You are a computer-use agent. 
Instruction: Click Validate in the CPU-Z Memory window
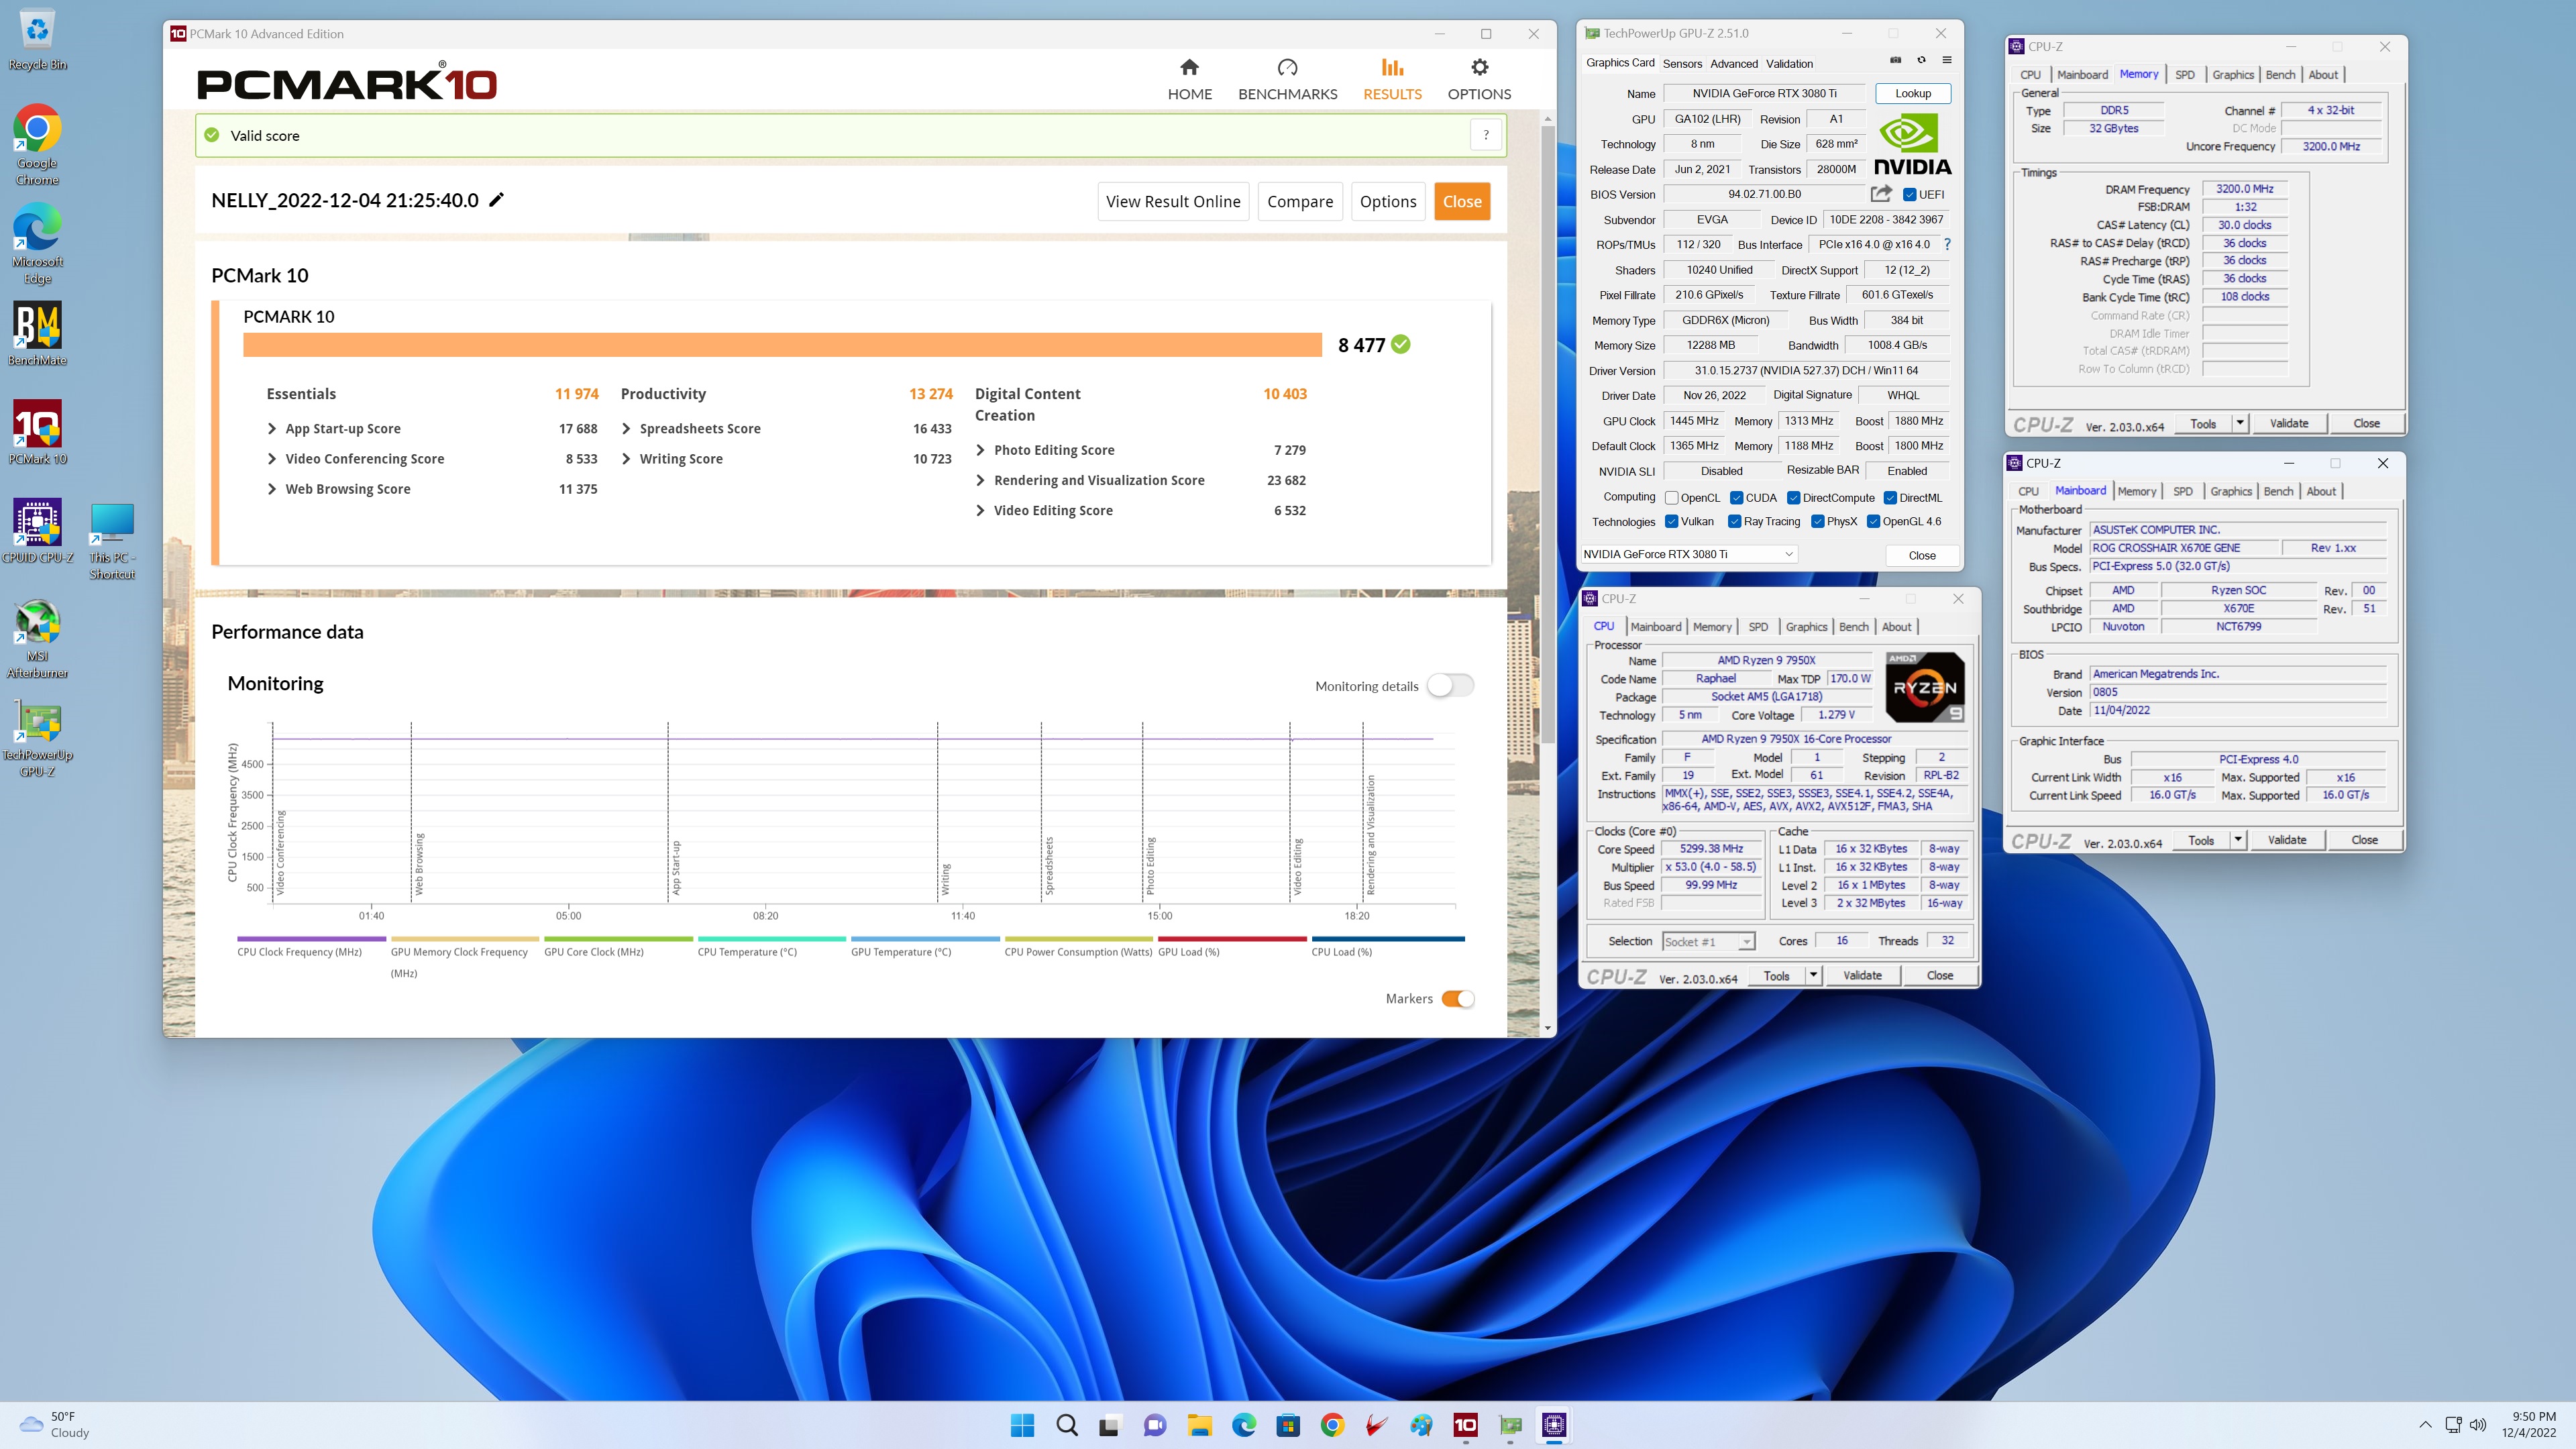tap(2289, 423)
